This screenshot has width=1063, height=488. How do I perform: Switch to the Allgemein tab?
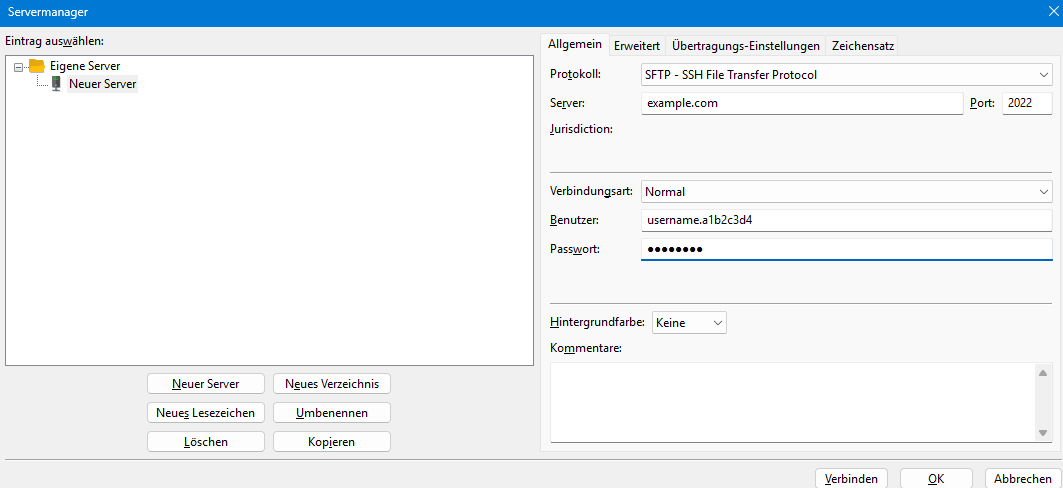[x=575, y=45]
